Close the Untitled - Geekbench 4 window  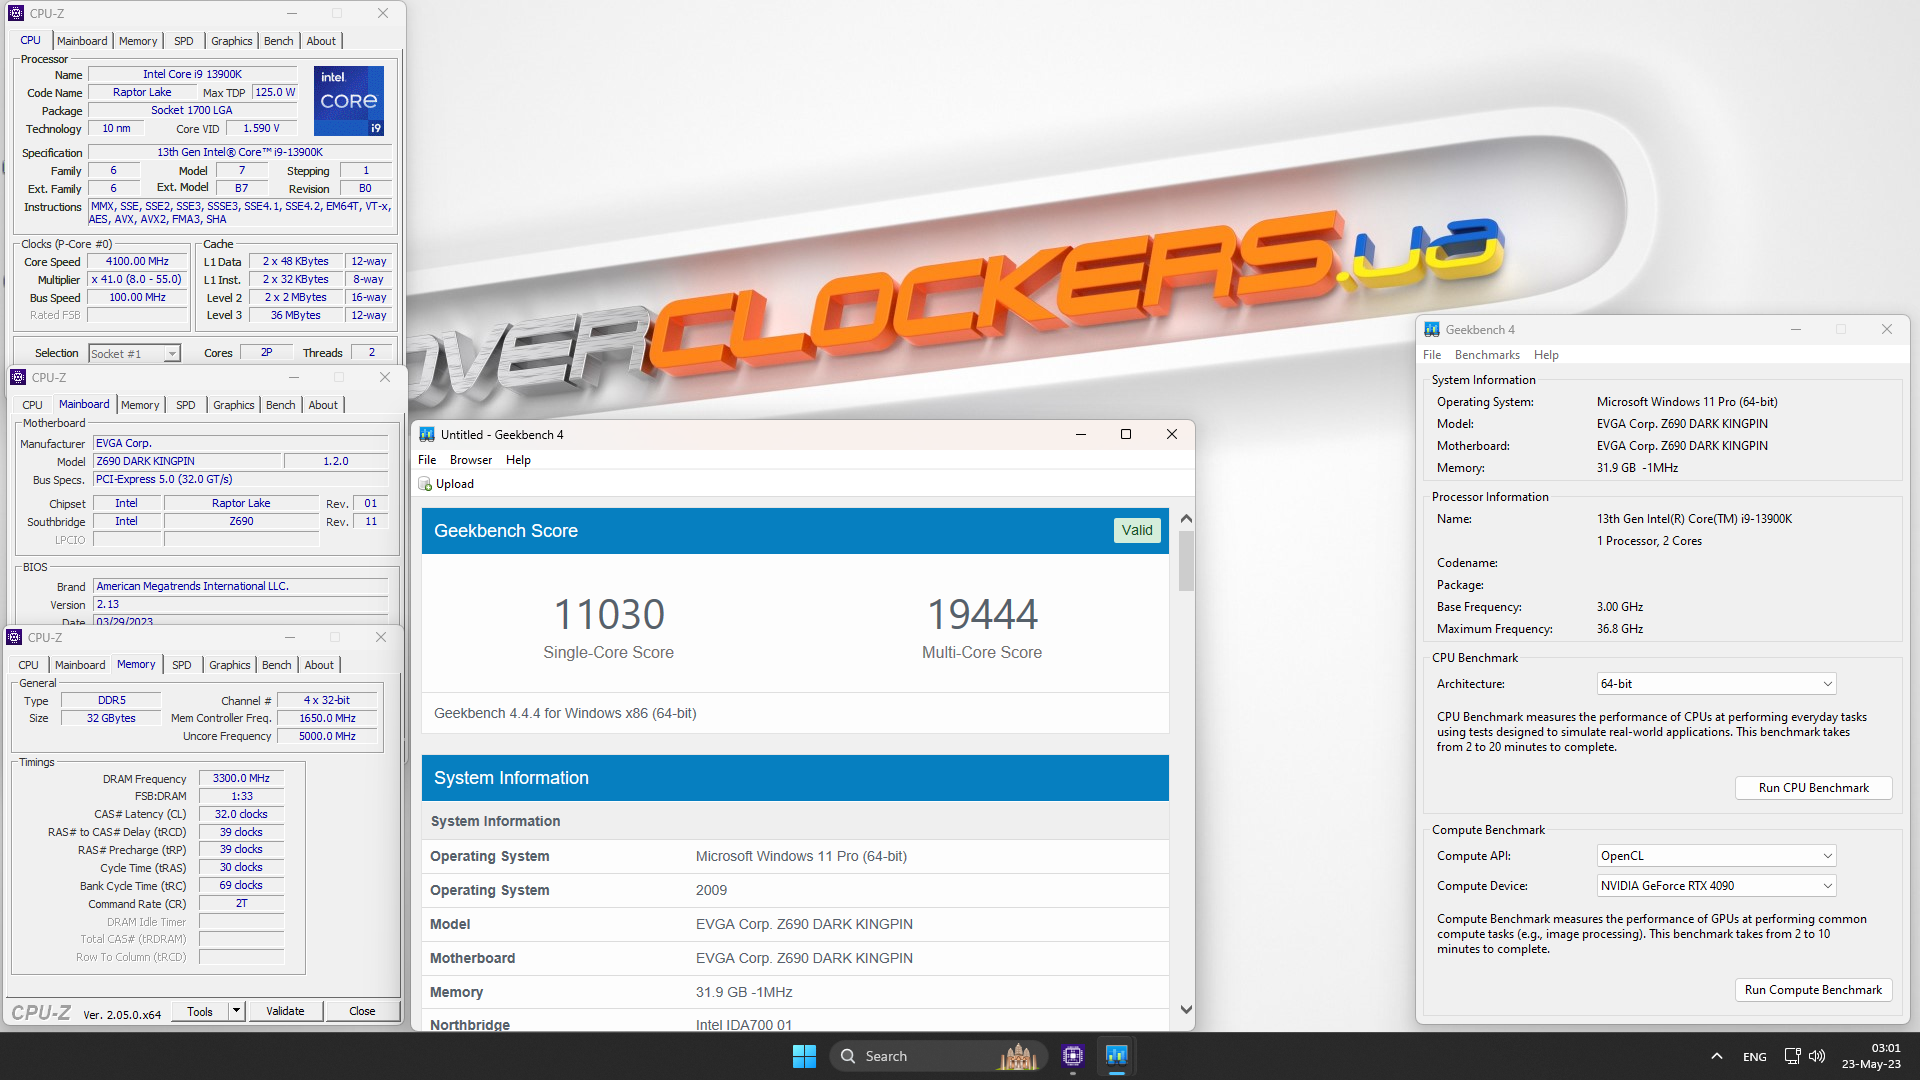point(1172,434)
